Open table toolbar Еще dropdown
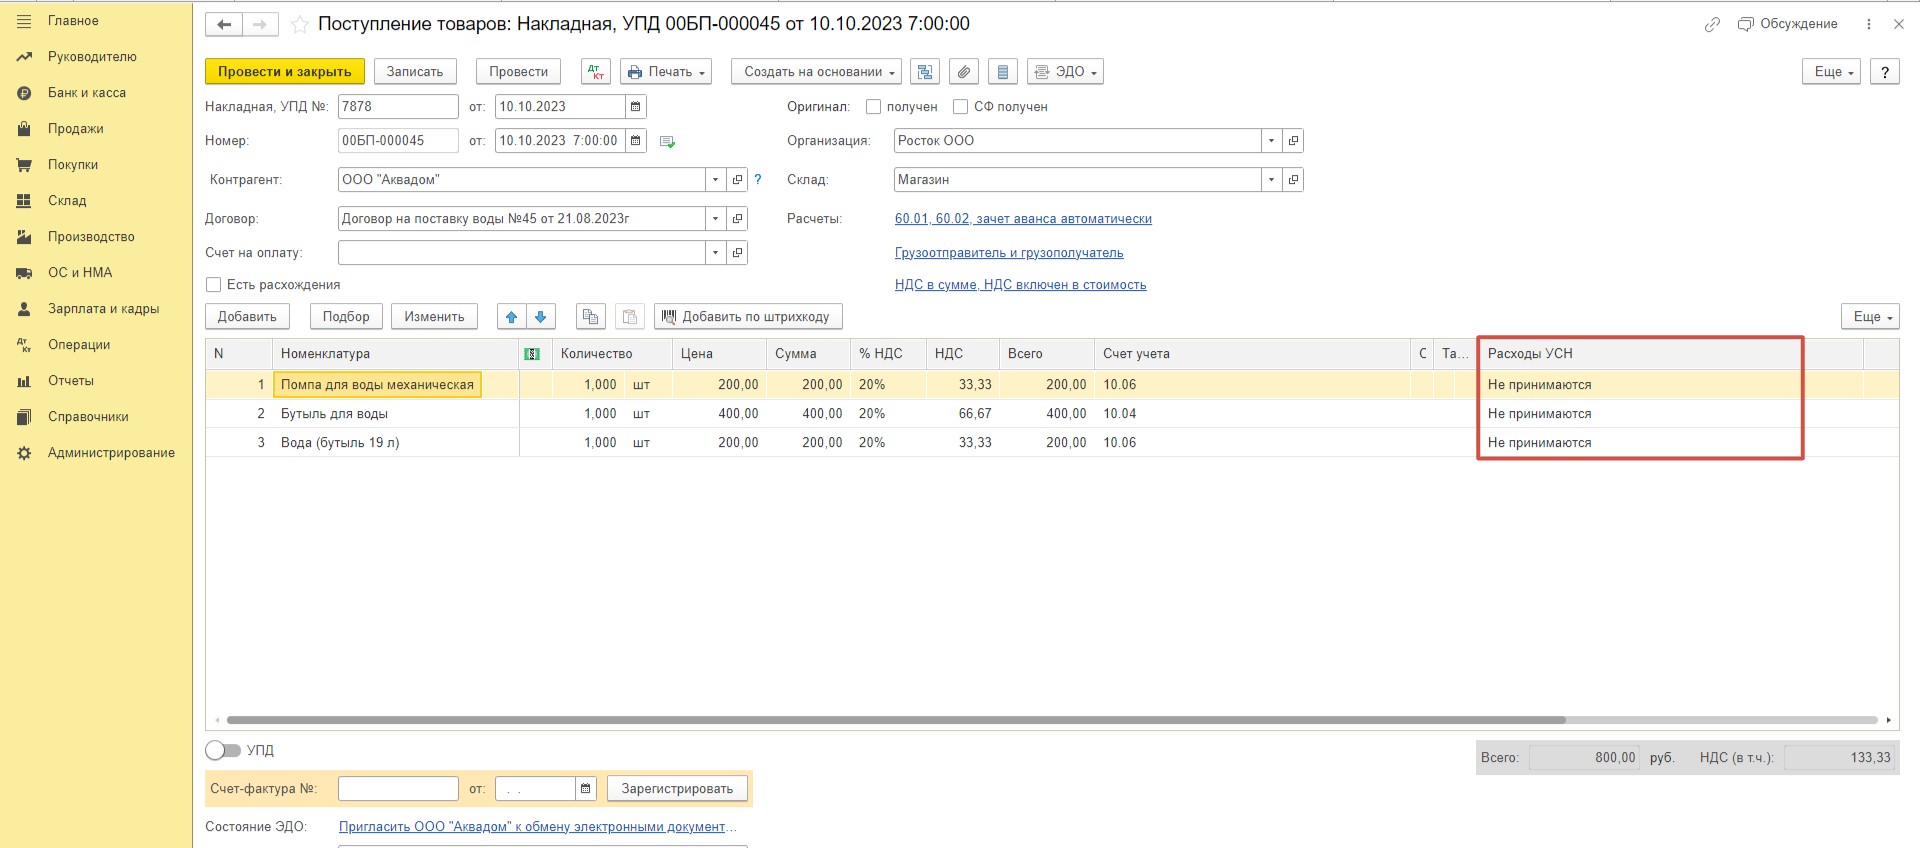This screenshot has height=848, width=1920. [1870, 317]
